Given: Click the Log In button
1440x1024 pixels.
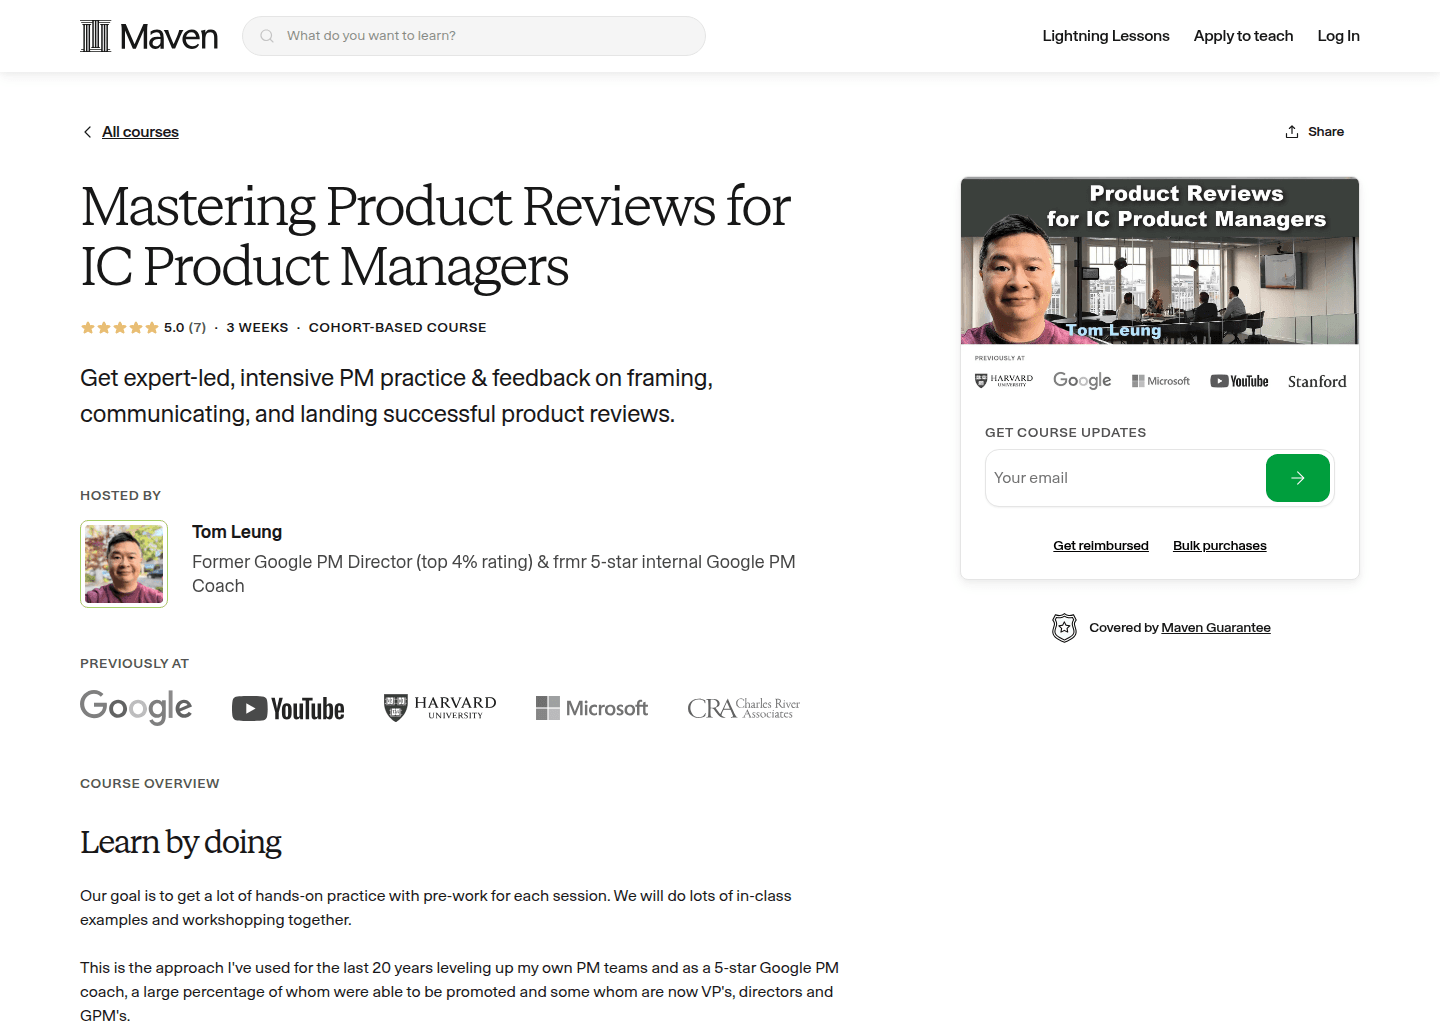Looking at the screenshot, I should tap(1338, 35).
